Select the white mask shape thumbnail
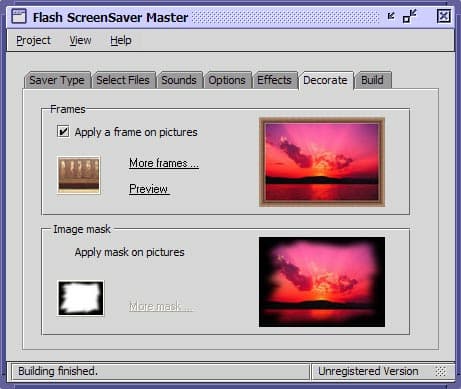This screenshot has height=389, width=461. click(80, 298)
